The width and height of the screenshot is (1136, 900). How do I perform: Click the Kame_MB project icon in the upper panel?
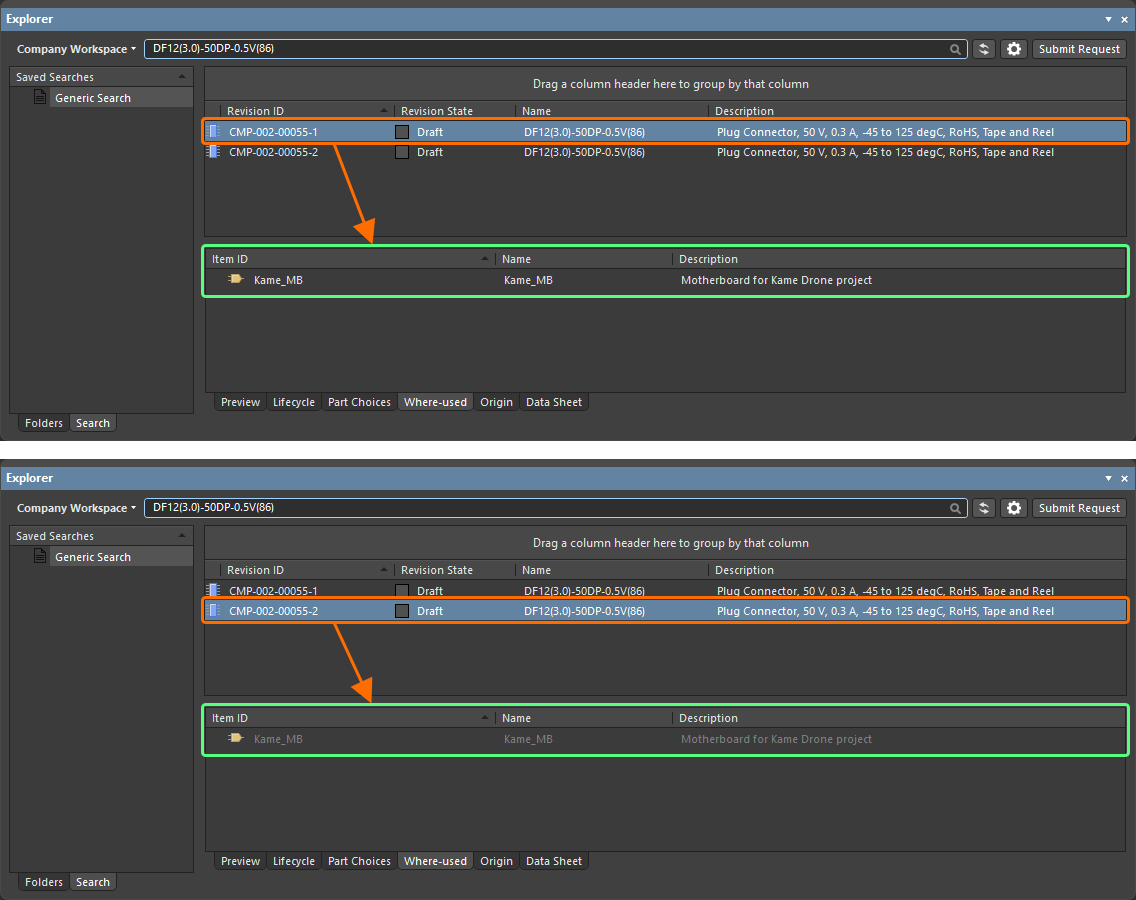(236, 280)
